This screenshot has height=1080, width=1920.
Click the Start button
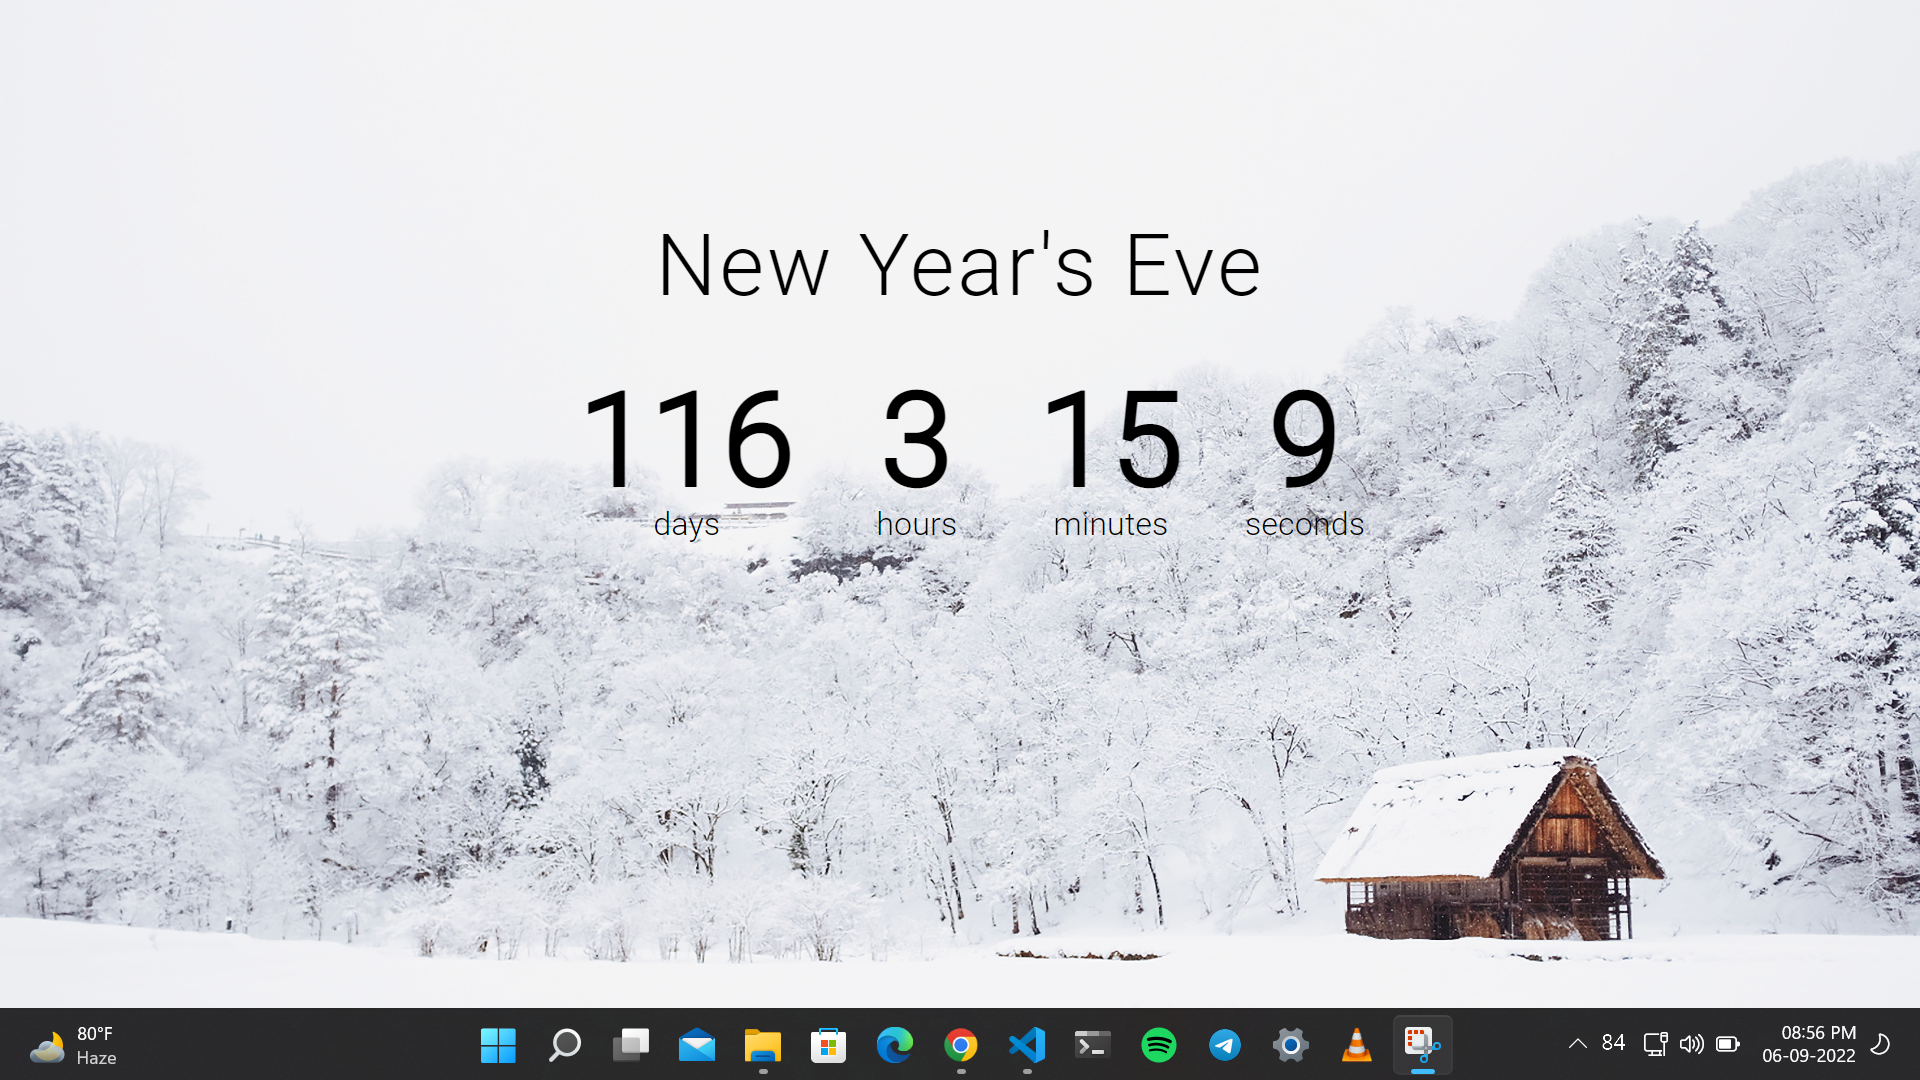coord(498,1046)
